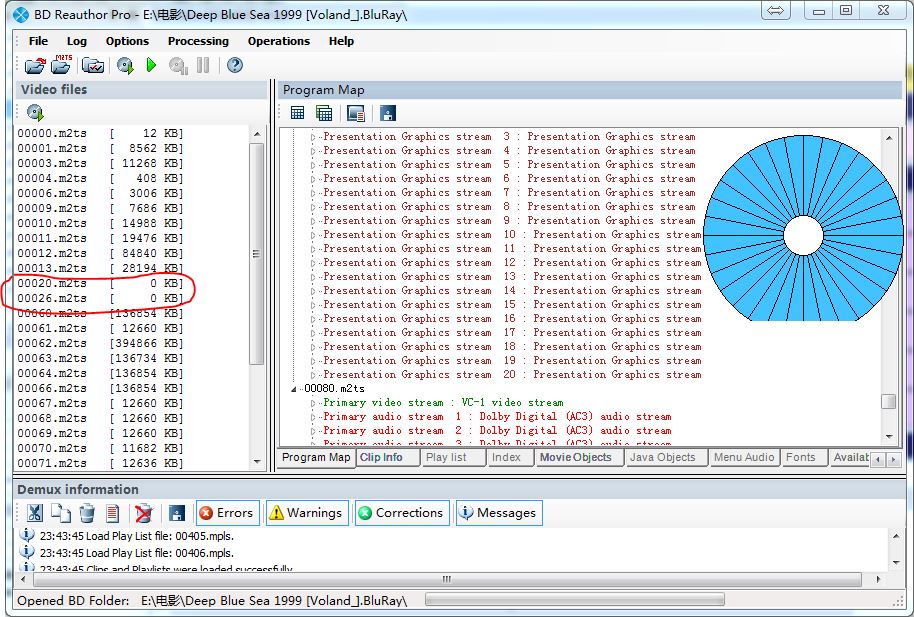Open the Operations menu
The height and width of the screenshot is (617, 914).
pyautogui.click(x=279, y=41)
